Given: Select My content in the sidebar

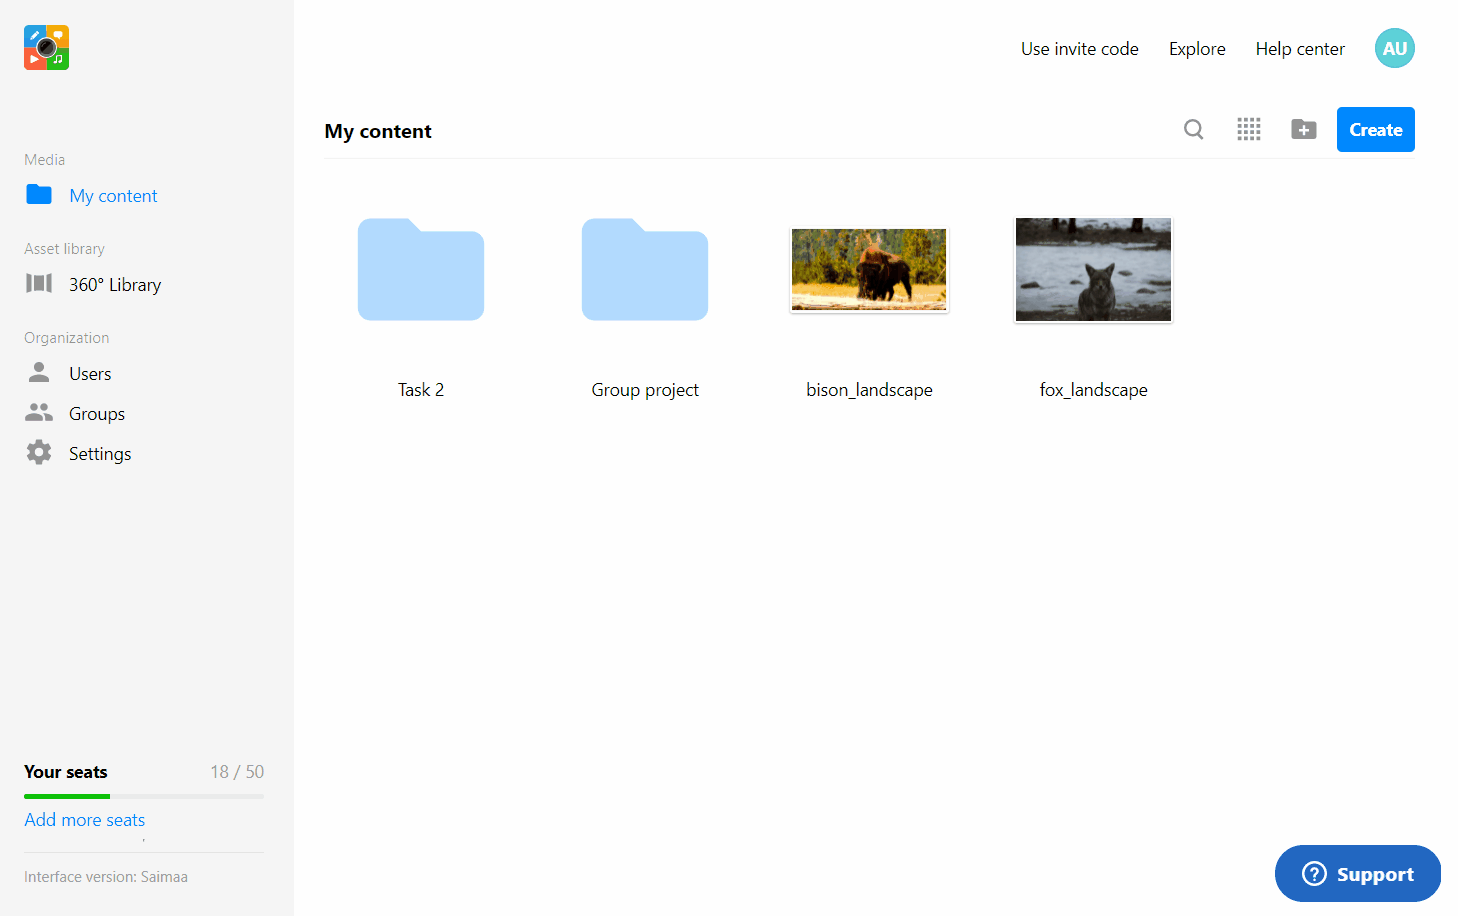Looking at the screenshot, I should point(113,196).
